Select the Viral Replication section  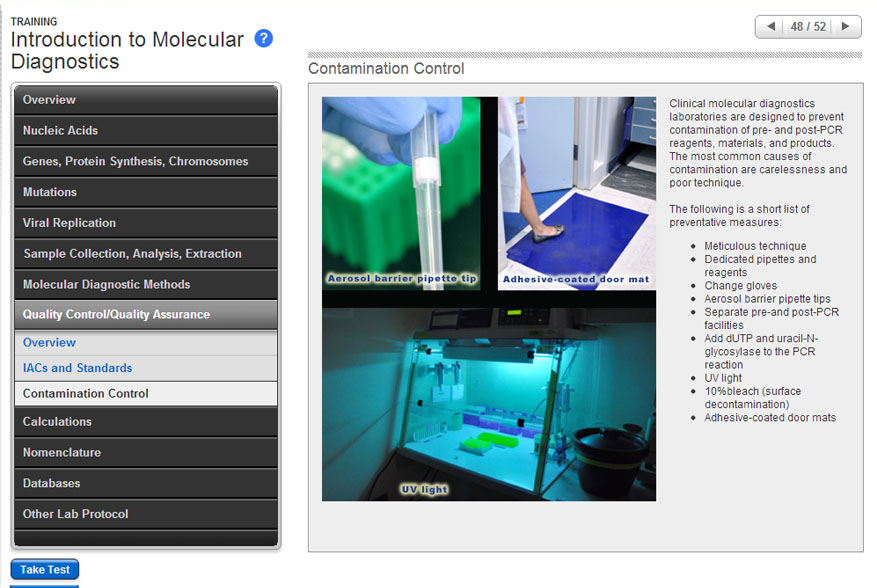(145, 223)
